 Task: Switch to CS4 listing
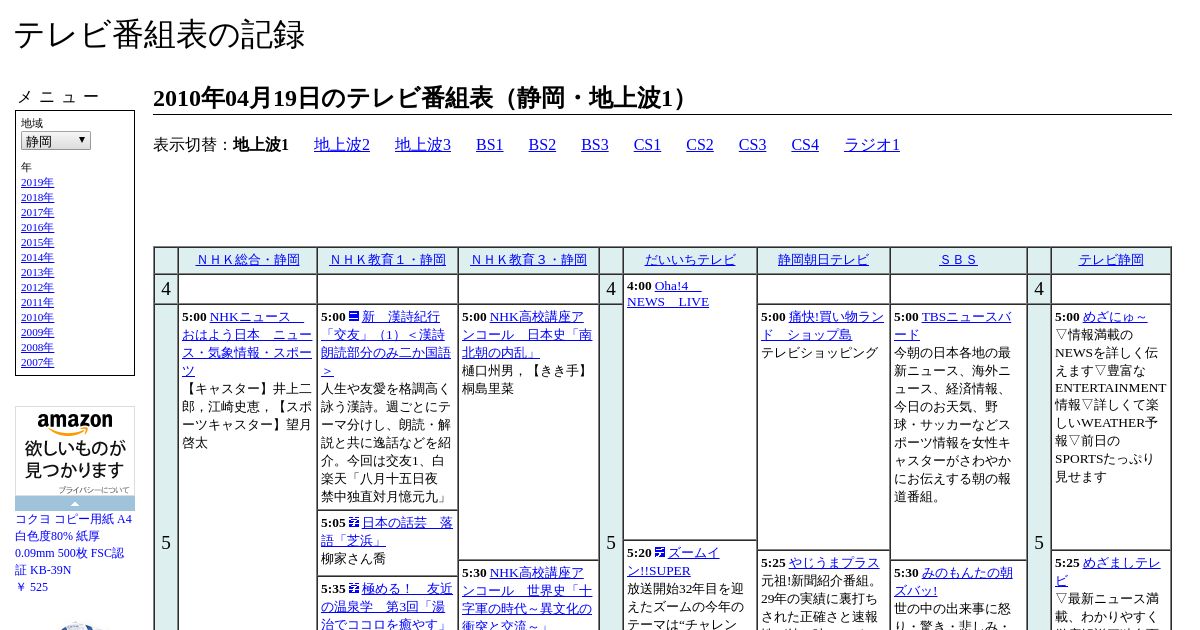coord(805,145)
